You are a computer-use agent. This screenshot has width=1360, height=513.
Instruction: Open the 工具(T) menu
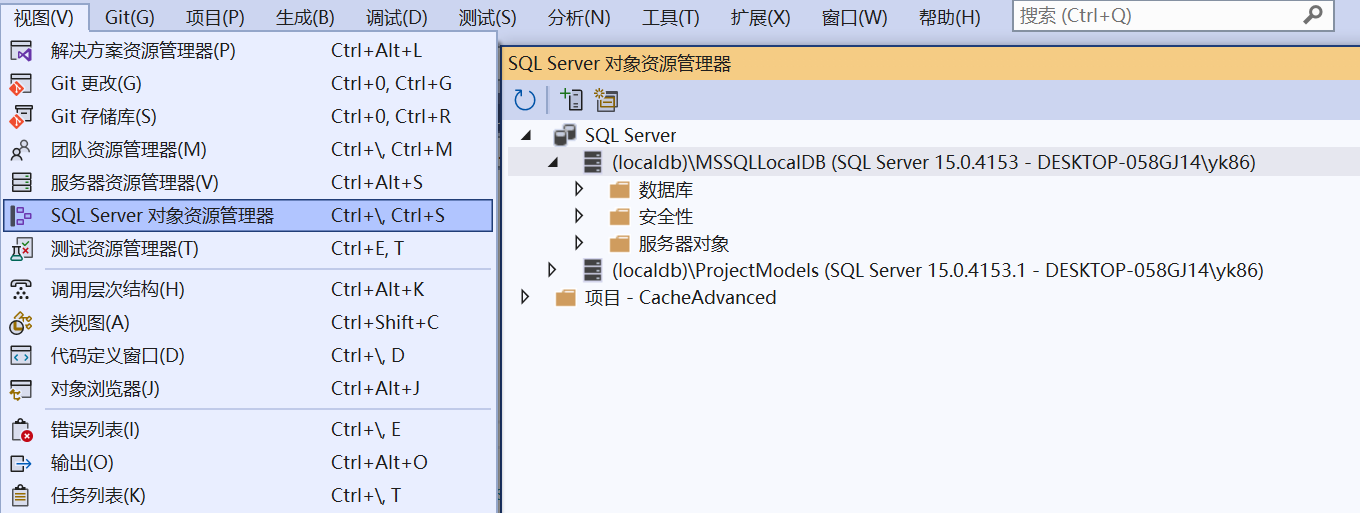(670, 17)
